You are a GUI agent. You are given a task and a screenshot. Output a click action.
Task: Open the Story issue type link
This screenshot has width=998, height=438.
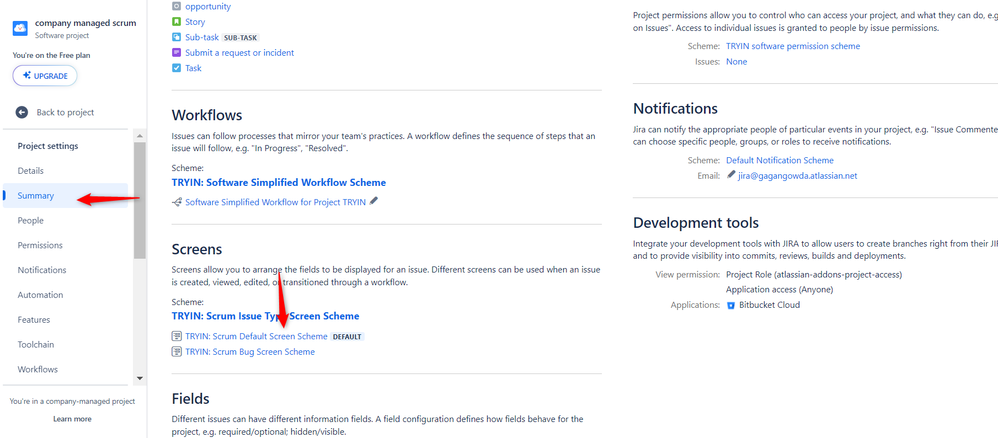[195, 22]
